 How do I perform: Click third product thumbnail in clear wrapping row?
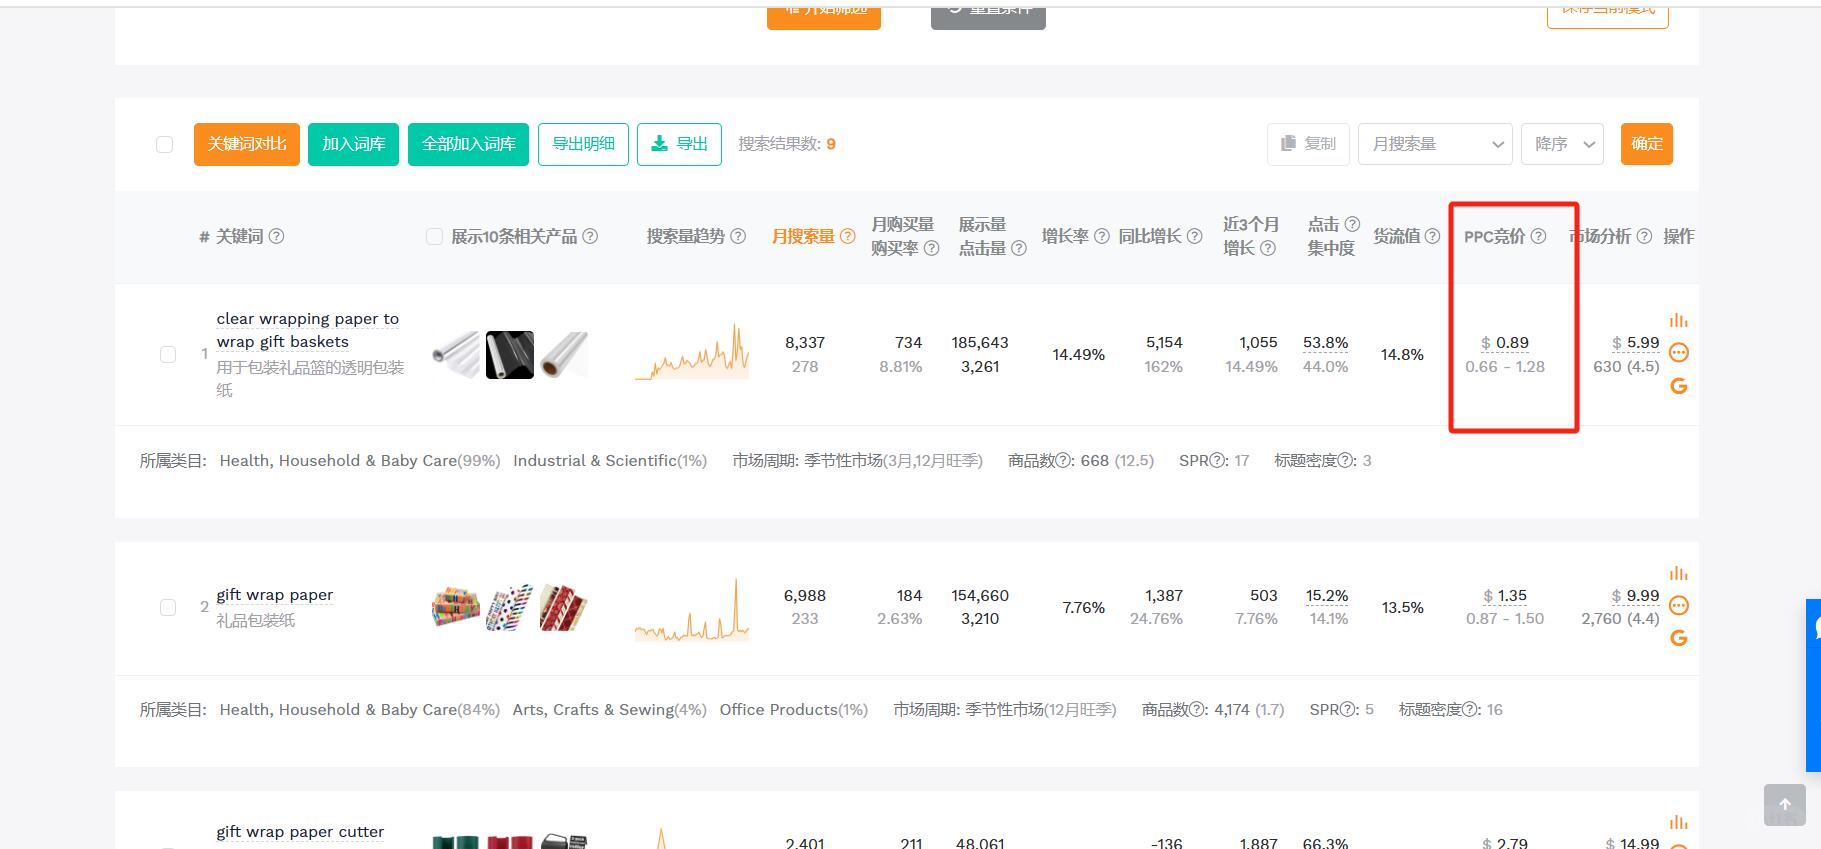tap(564, 355)
